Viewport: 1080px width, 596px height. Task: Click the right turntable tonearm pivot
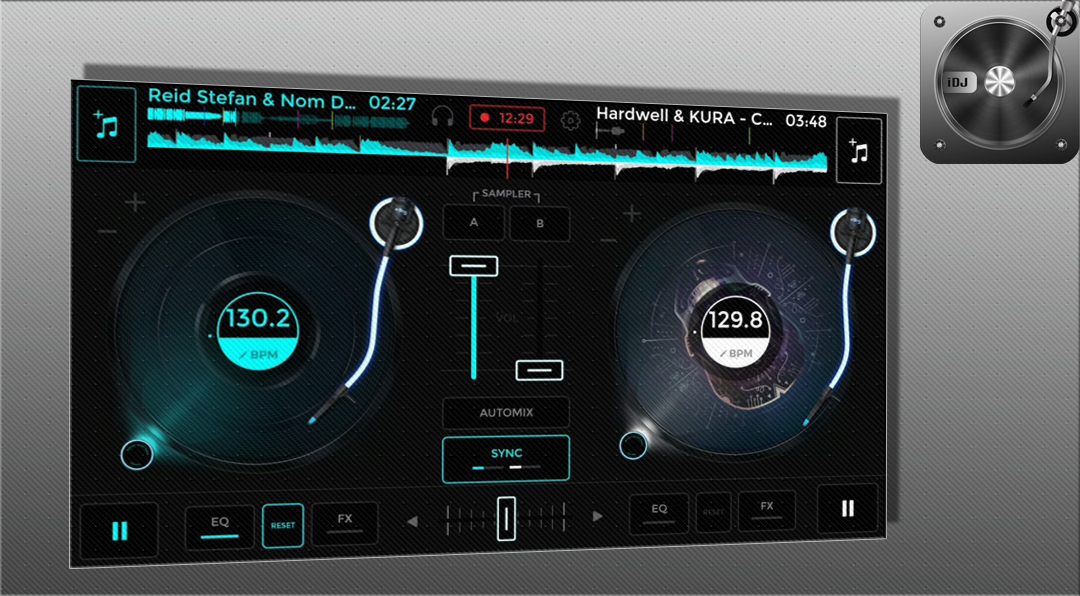pos(853,231)
